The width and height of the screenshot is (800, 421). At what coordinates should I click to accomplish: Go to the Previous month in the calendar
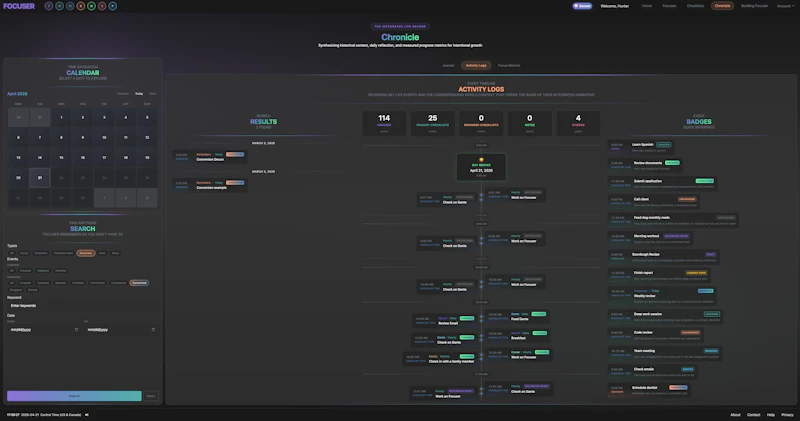pos(123,94)
